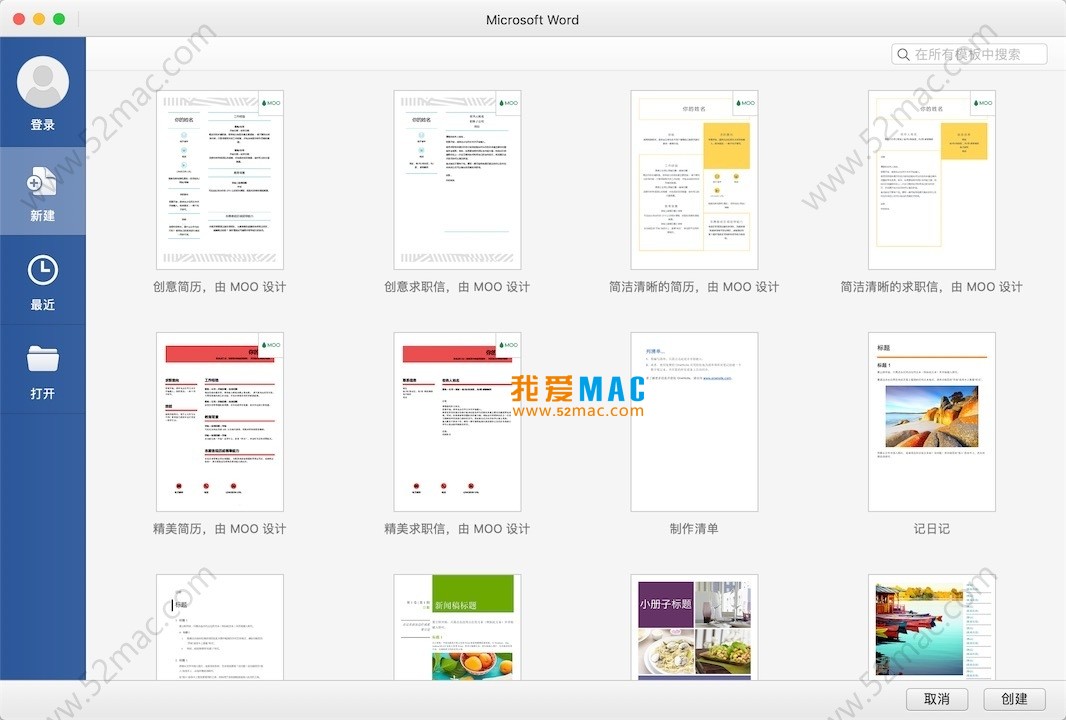
Task: Open the 打开 folder icon
Action: (43, 359)
